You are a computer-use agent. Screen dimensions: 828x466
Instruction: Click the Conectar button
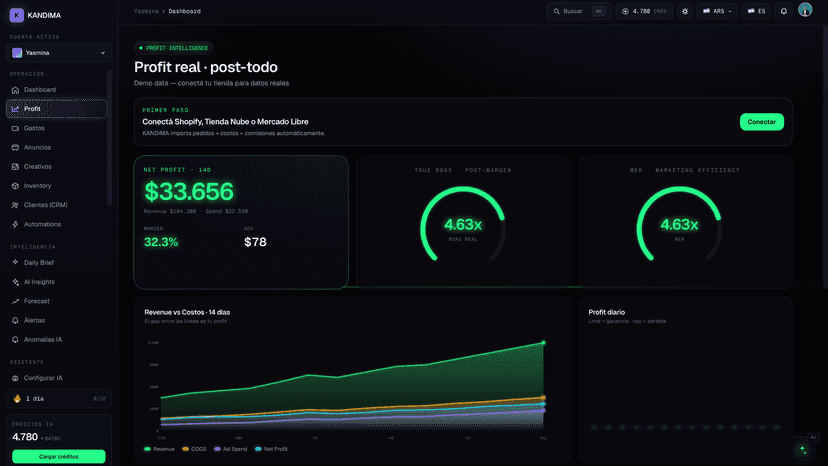point(761,122)
